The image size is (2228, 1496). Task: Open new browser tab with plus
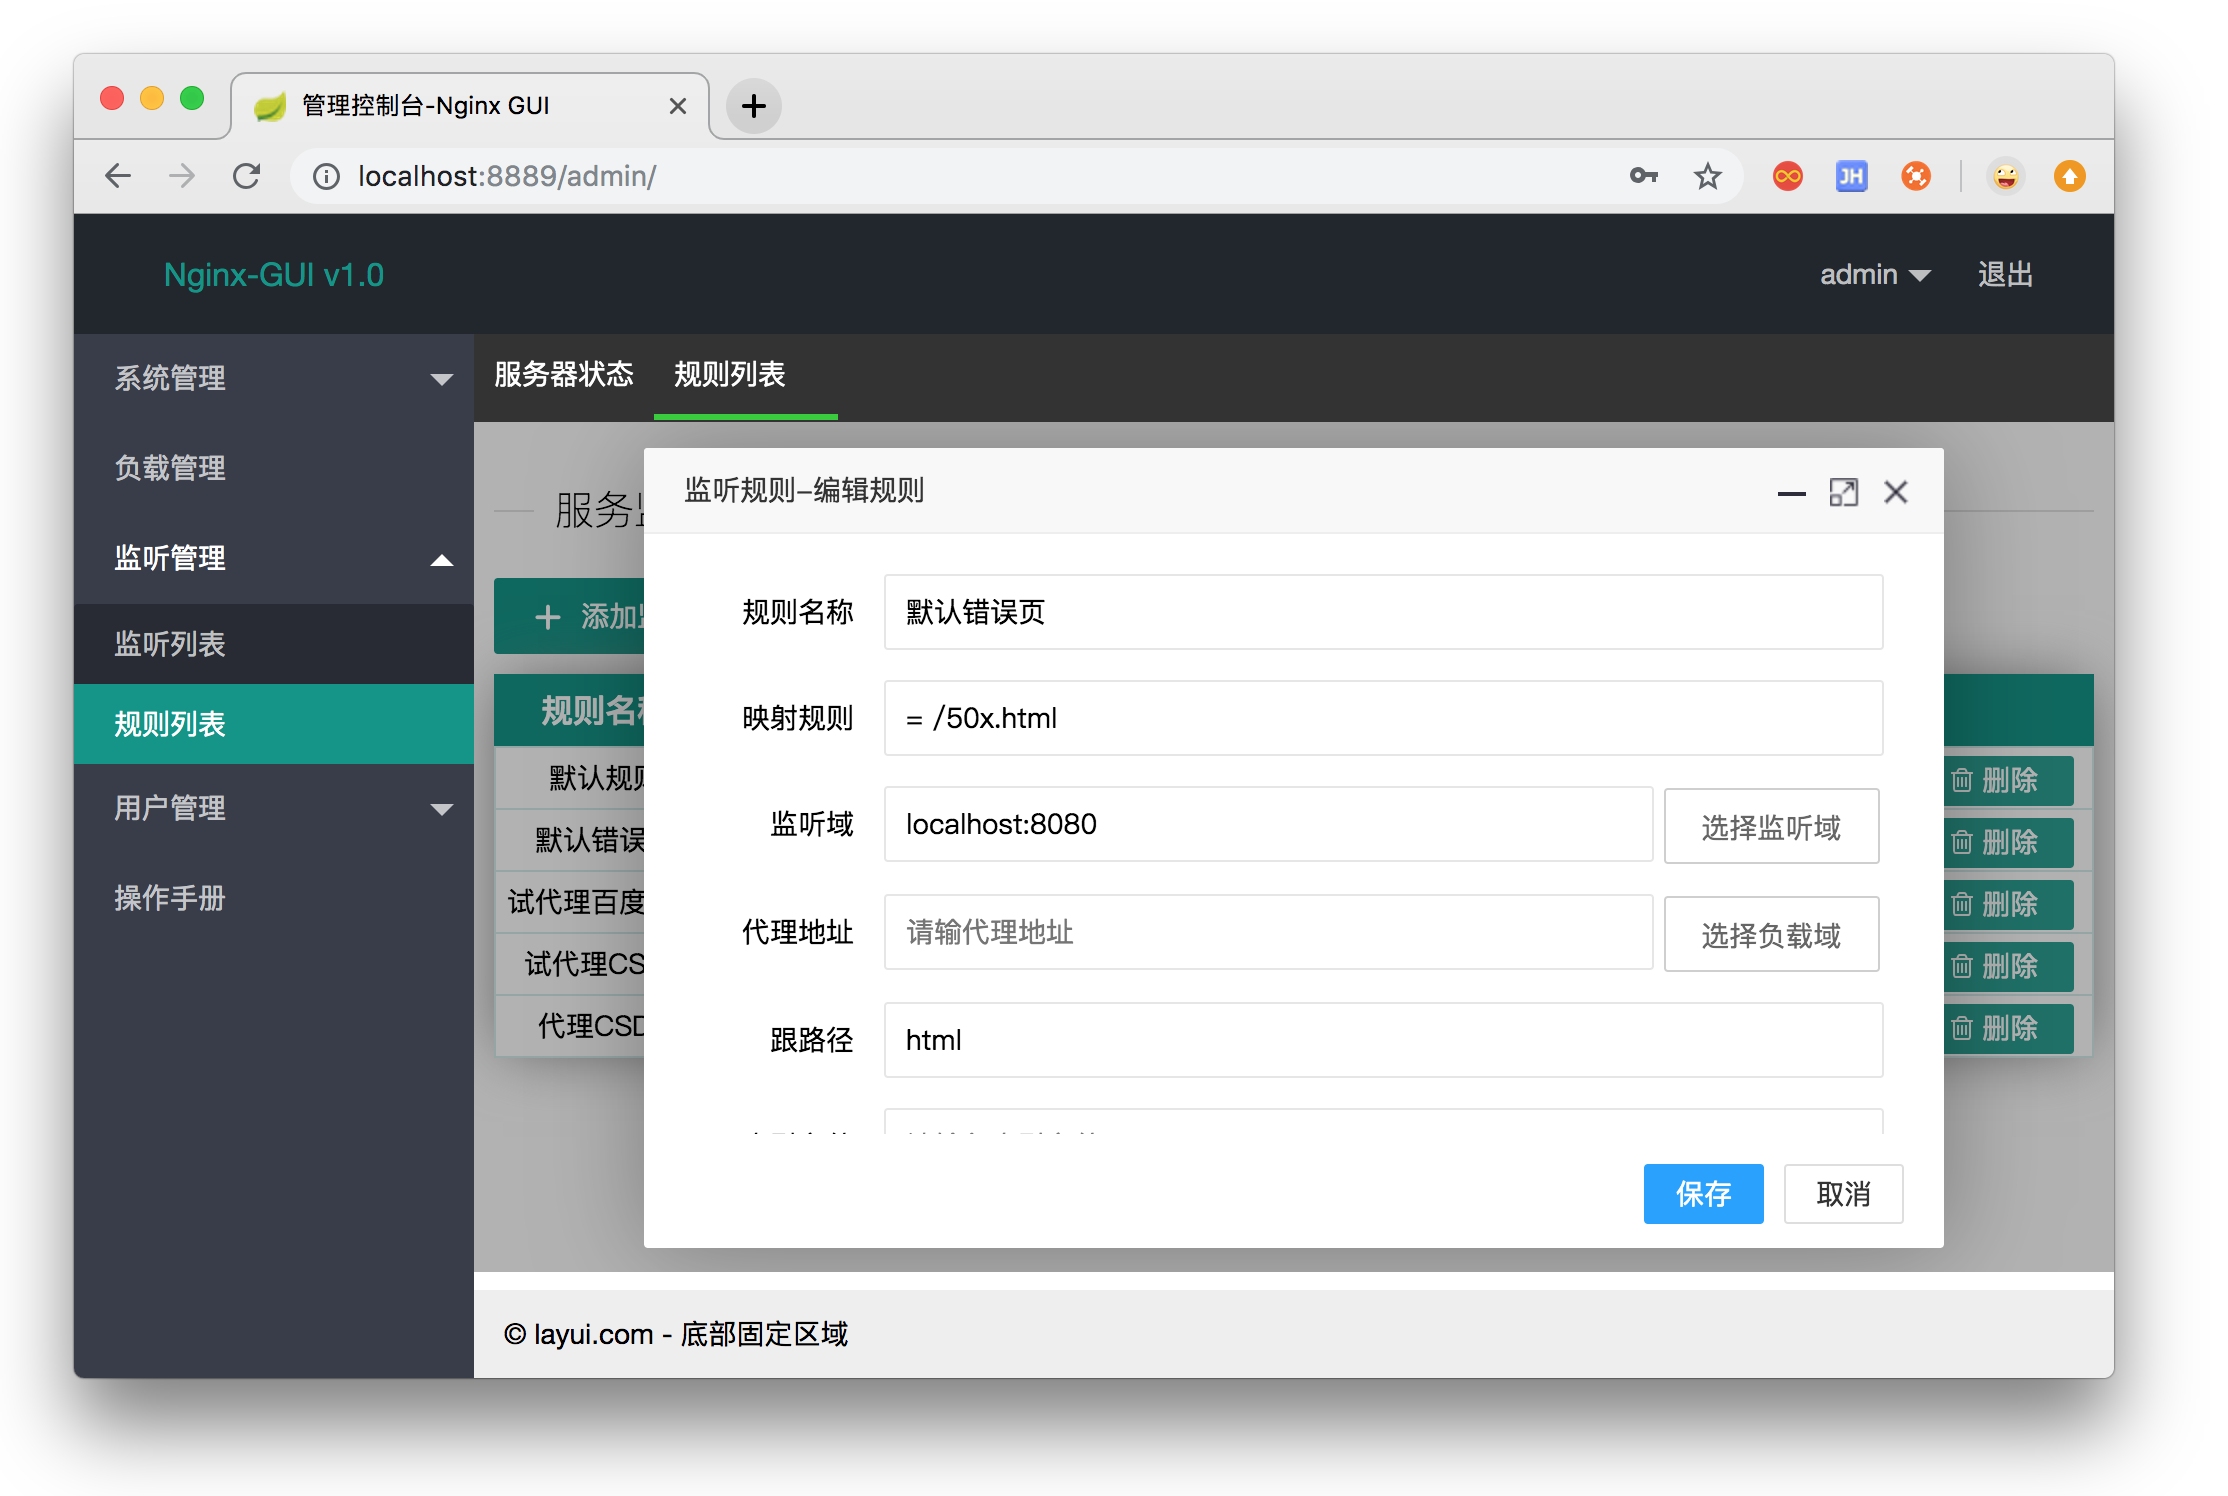coord(753,106)
